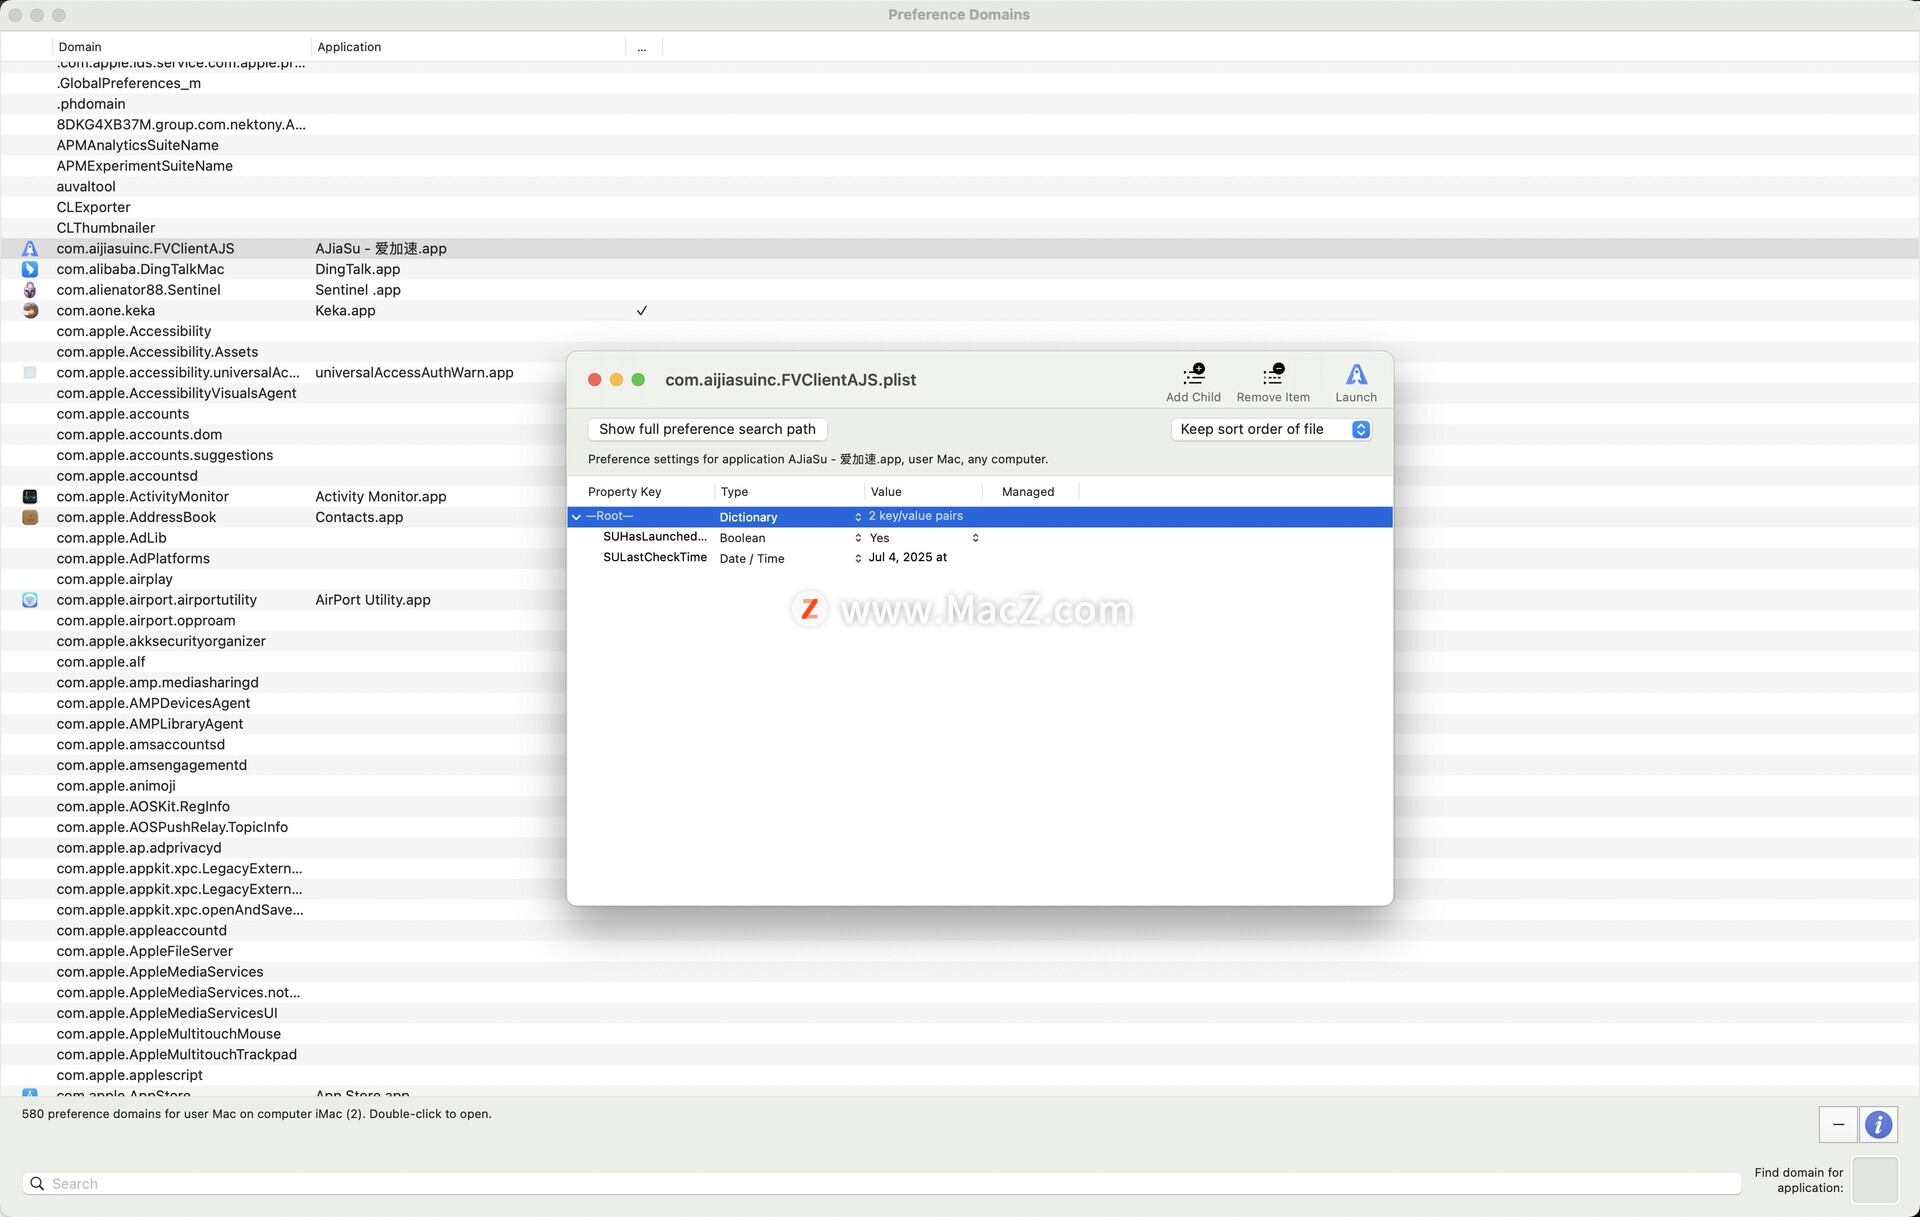Open the Keep sort order of file dropdown
Screen dimensions: 1920x1217
[1271, 429]
